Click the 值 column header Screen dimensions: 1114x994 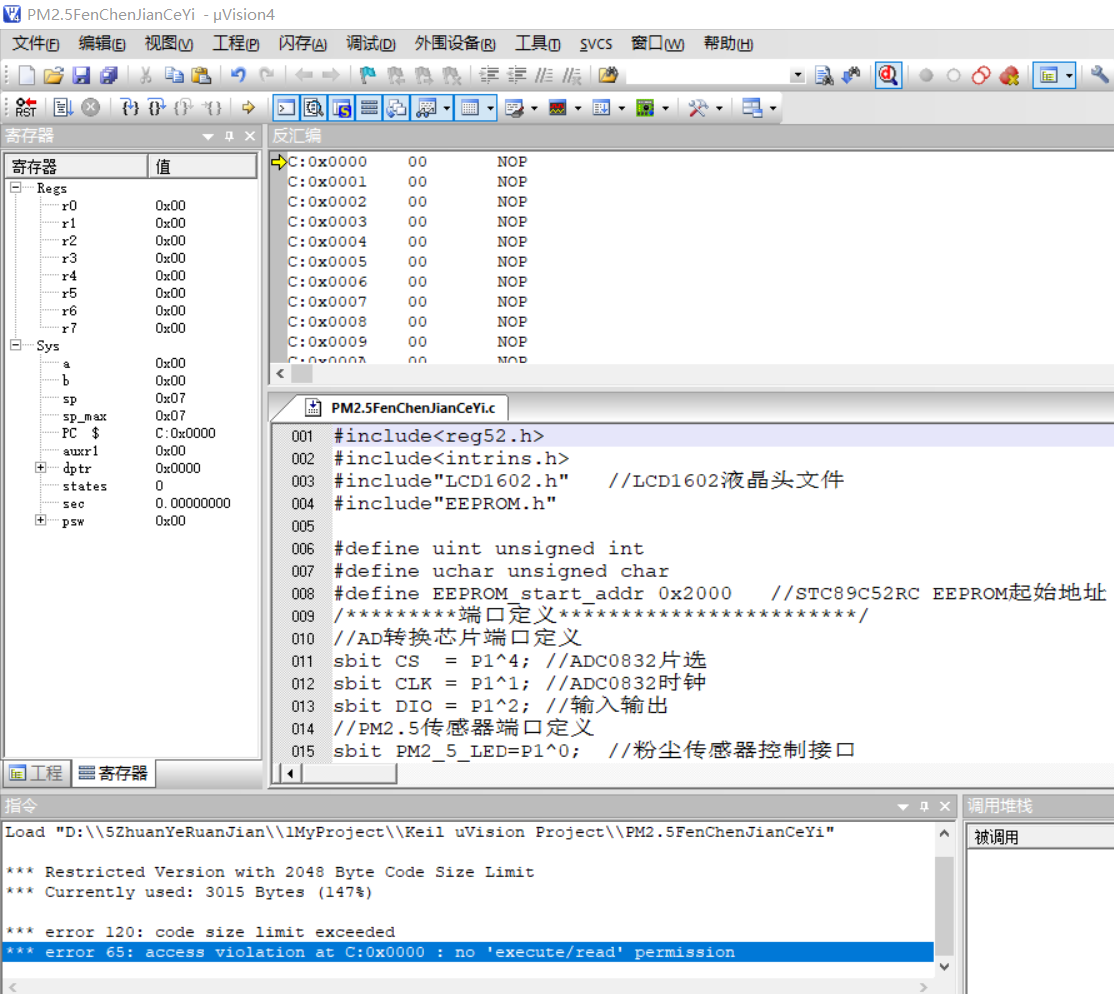coord(202,166)
